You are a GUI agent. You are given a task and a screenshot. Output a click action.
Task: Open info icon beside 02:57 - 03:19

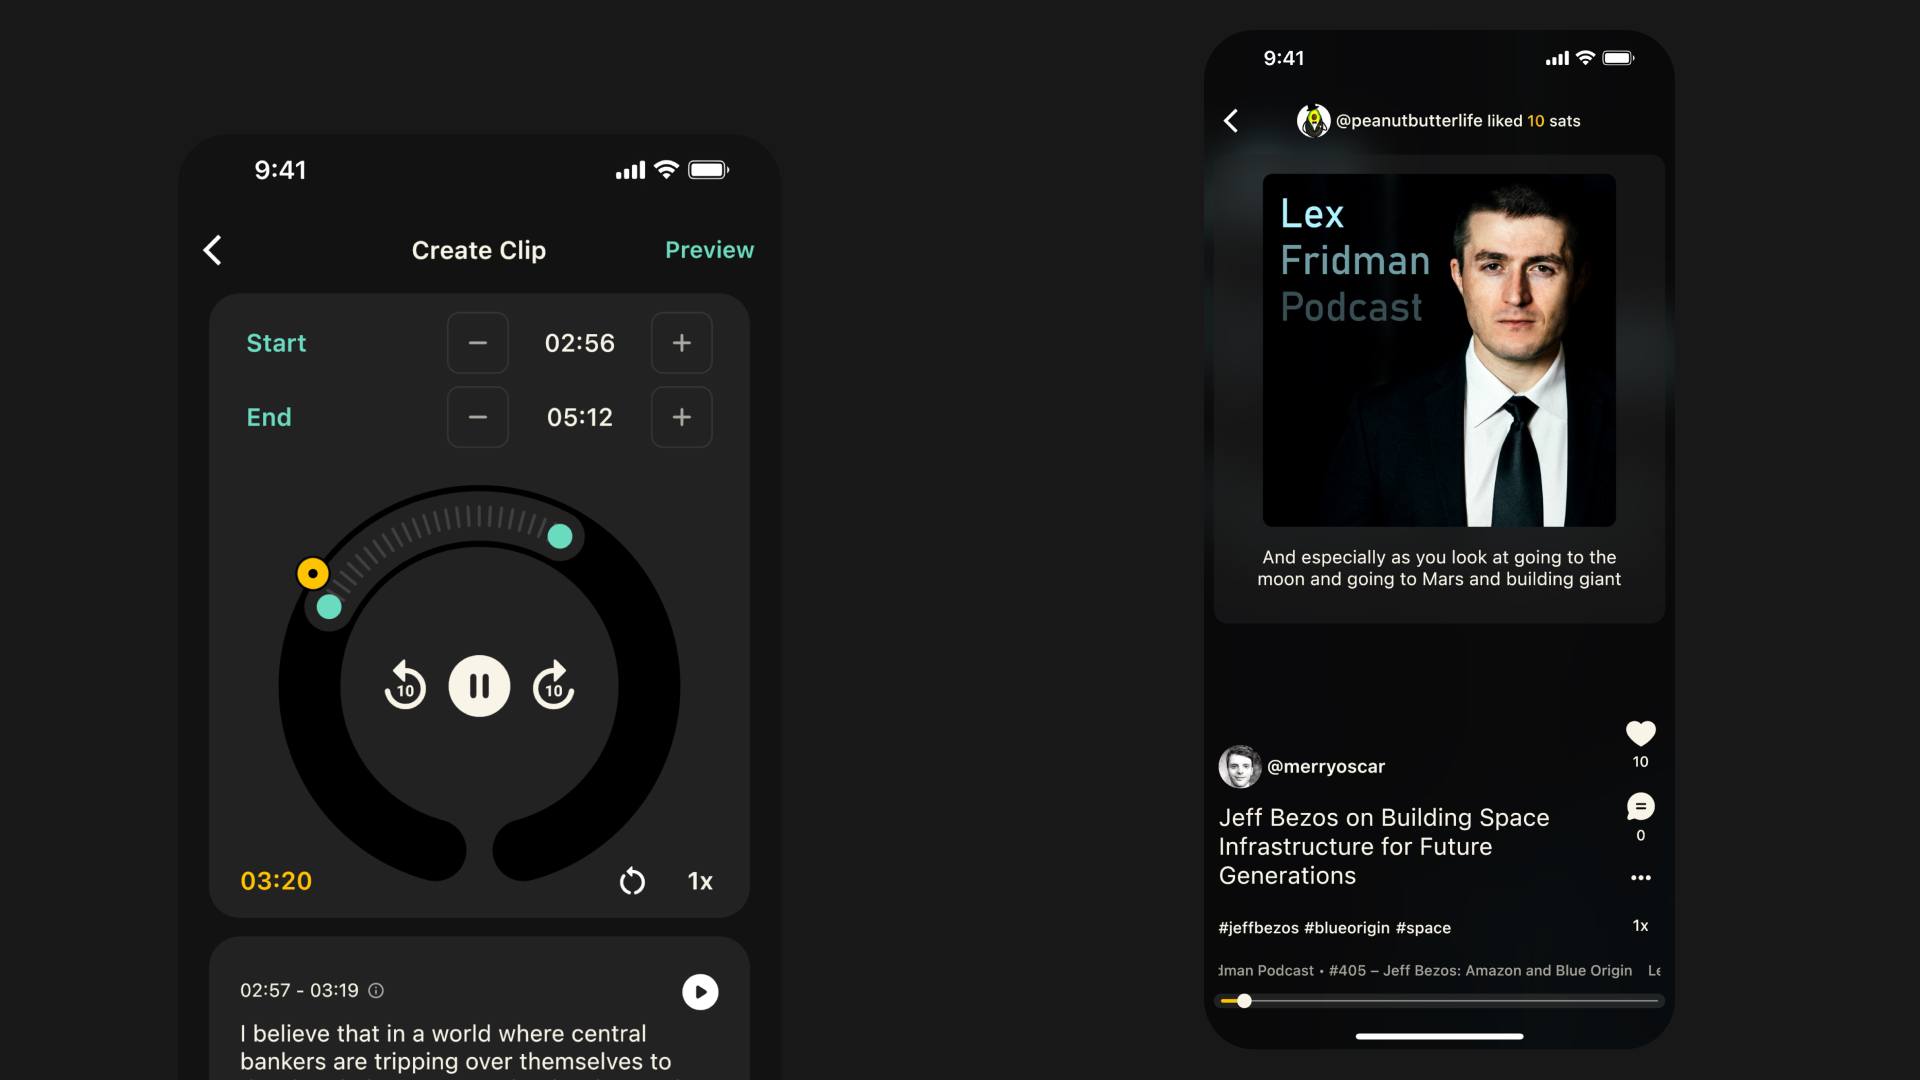[376, 991]
